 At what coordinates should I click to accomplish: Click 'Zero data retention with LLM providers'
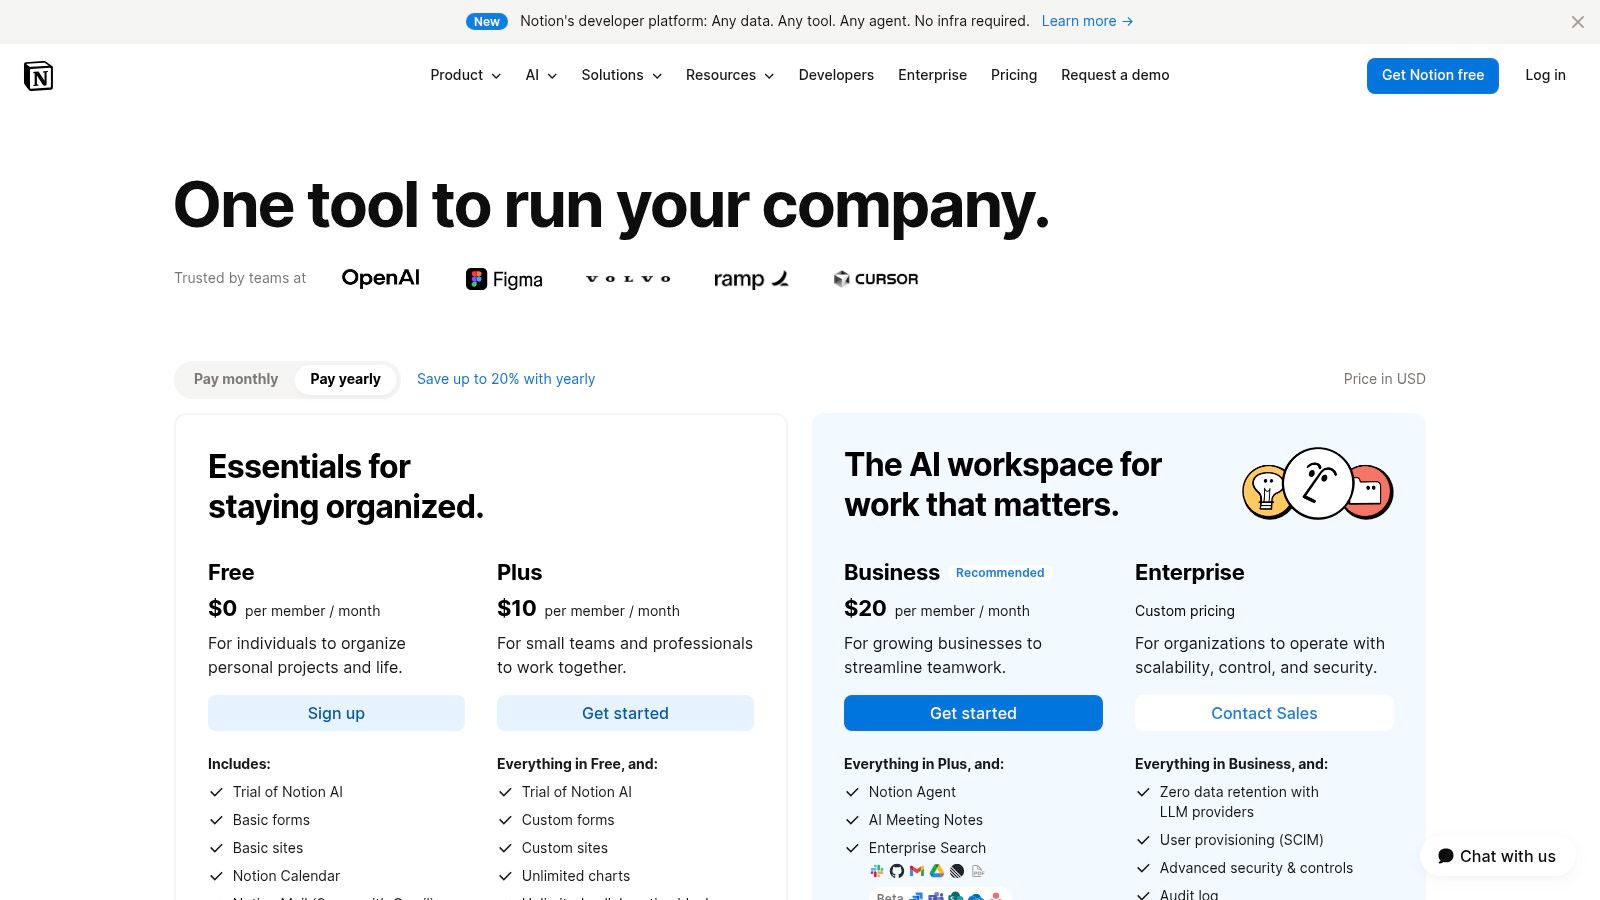pos(1239,802)
